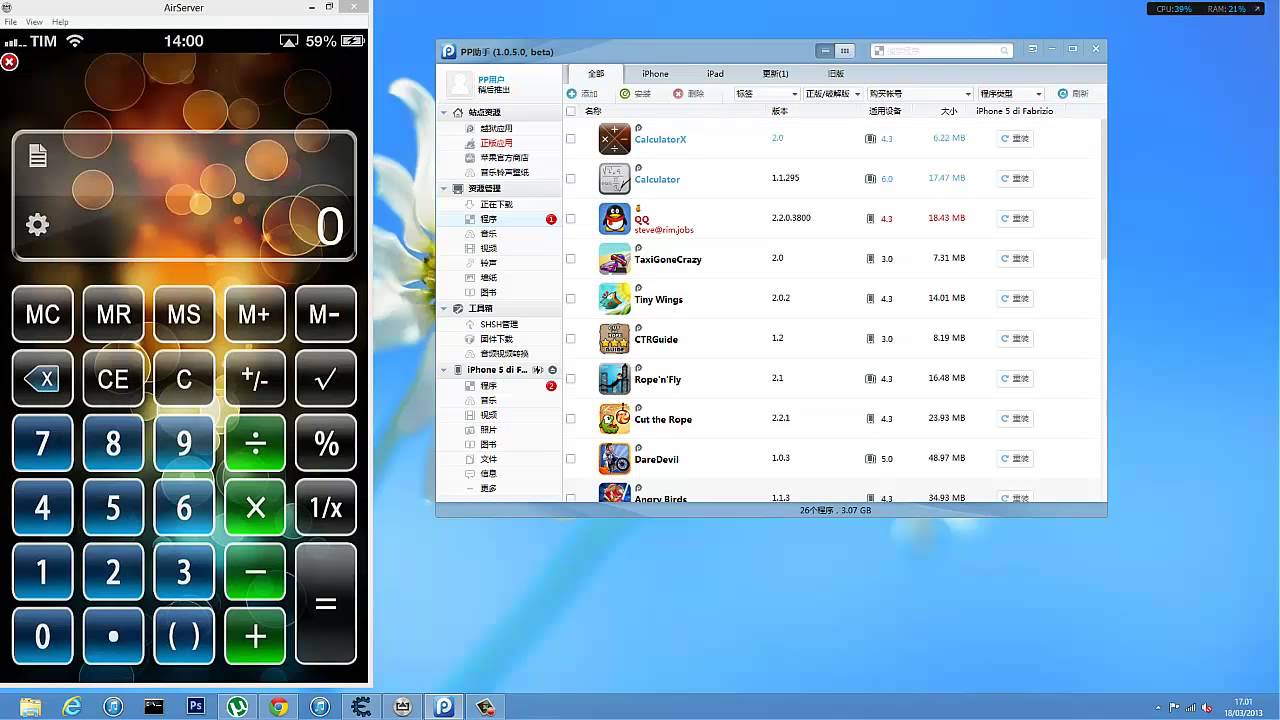Switch to the 旧版 tab
The width and height of the screenshot is (1280, 720).
pyautogui.click(x=835, y=74)
